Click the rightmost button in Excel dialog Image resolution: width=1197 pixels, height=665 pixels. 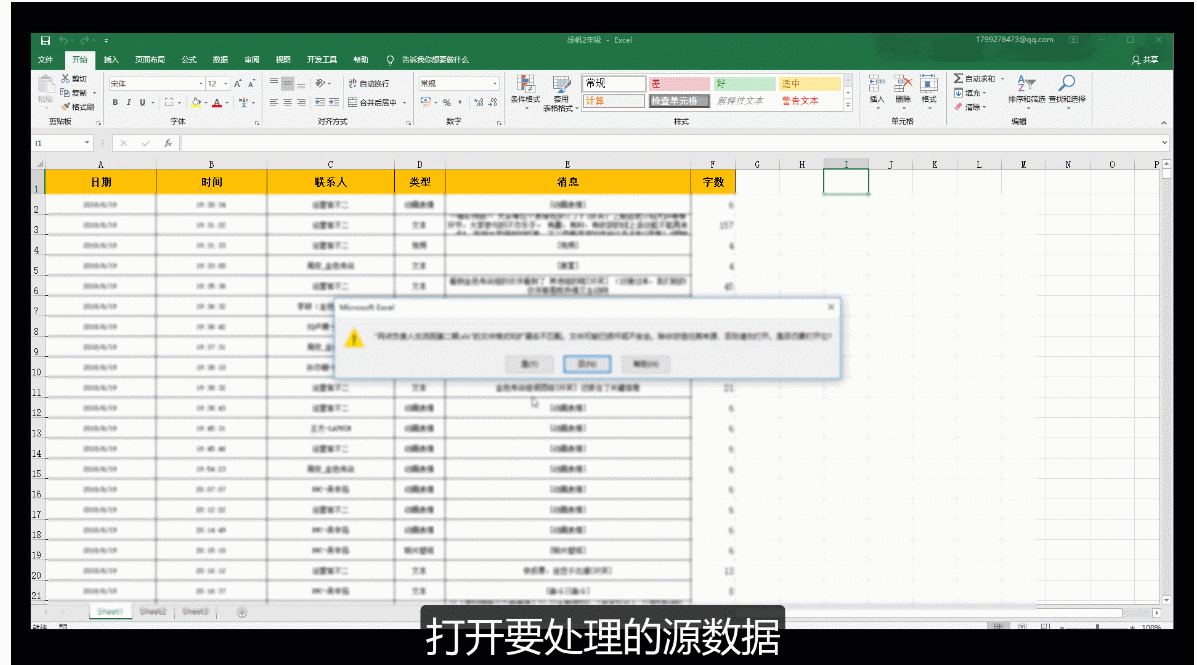pyautogui.click(x=645, y=364)
